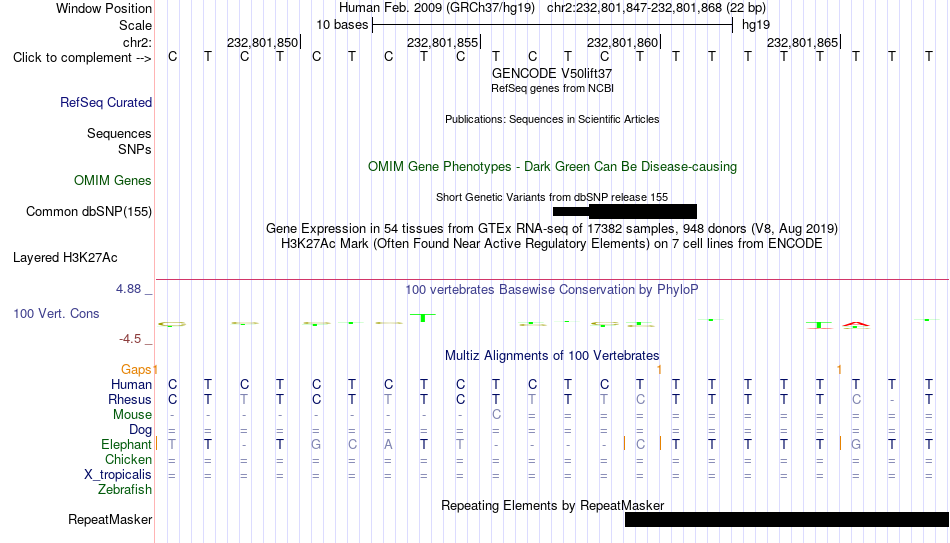The width and height of the screenshot is (950, 543).
Task: Select the Window Position track label
Action: pyautogui.click(x=104, y=8)
